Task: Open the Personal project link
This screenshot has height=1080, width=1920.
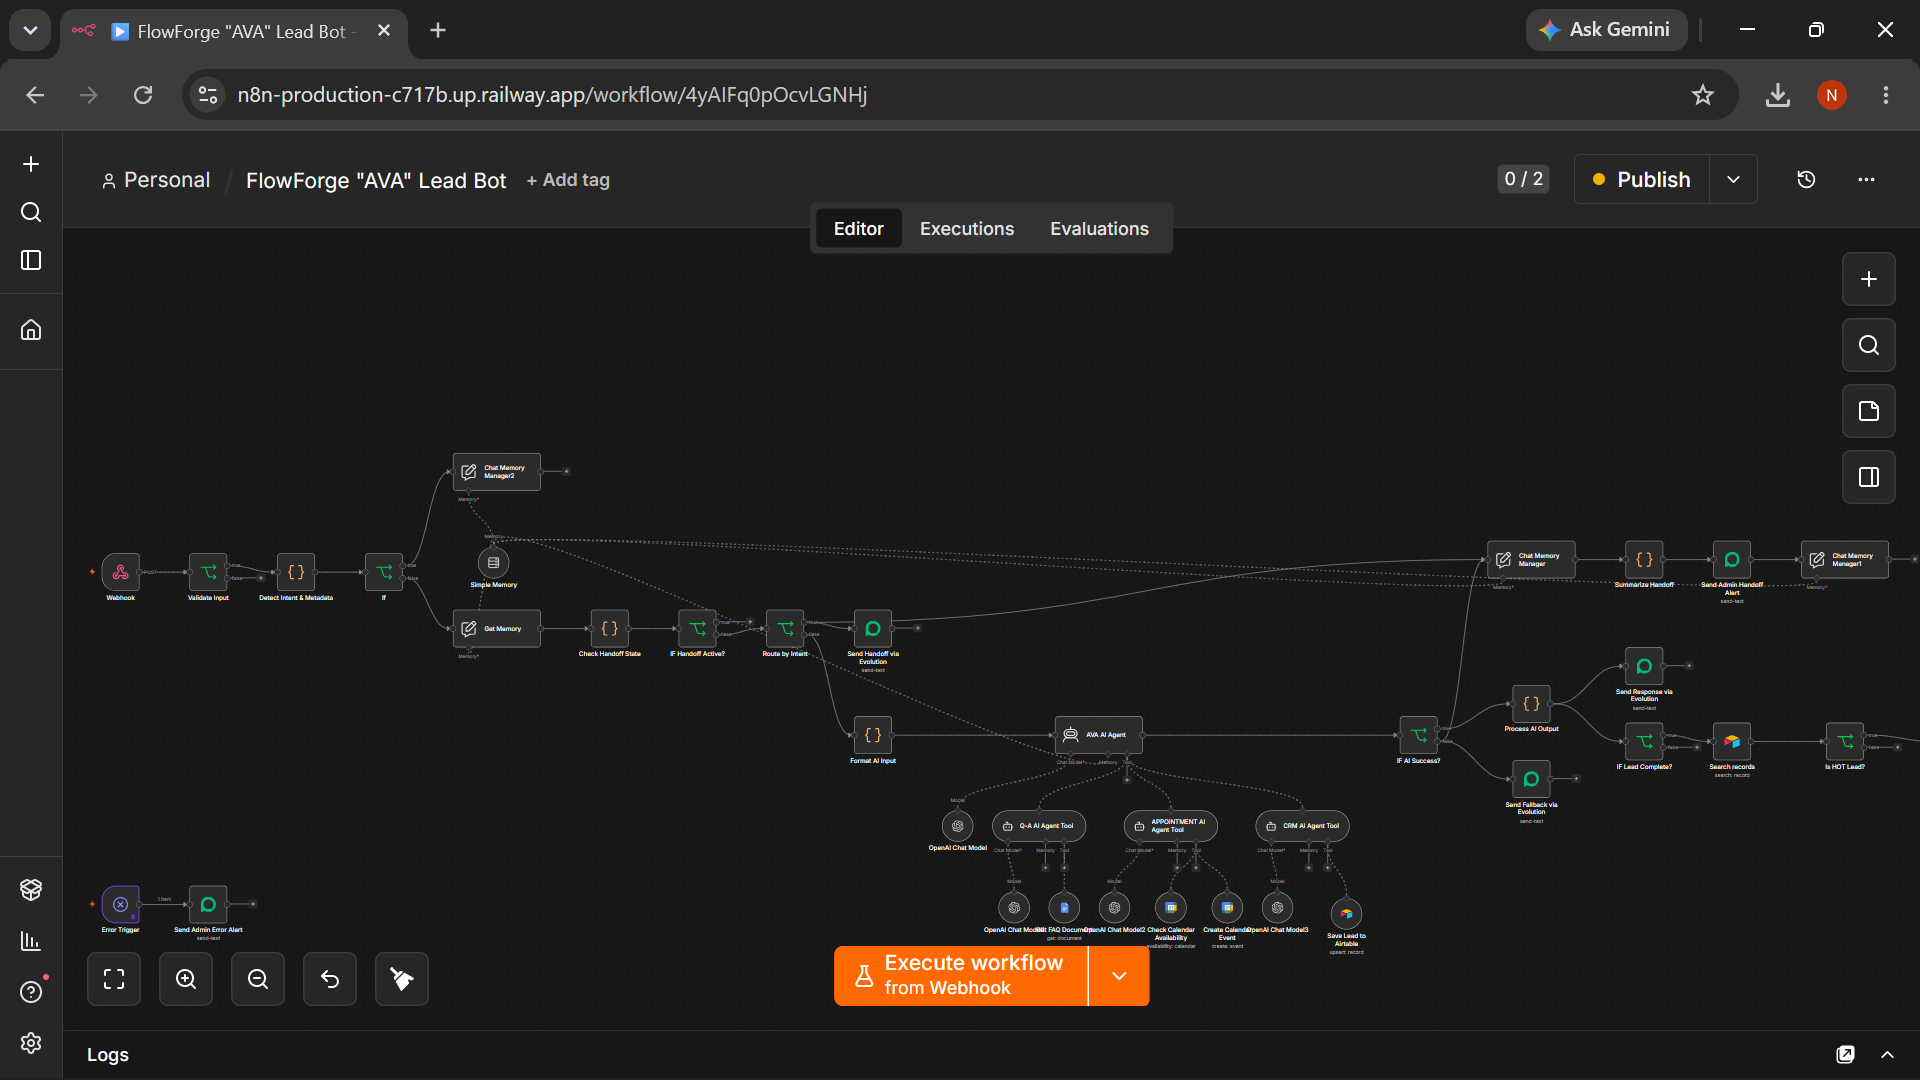Action: pyautogui.click(x=156, y=180)
